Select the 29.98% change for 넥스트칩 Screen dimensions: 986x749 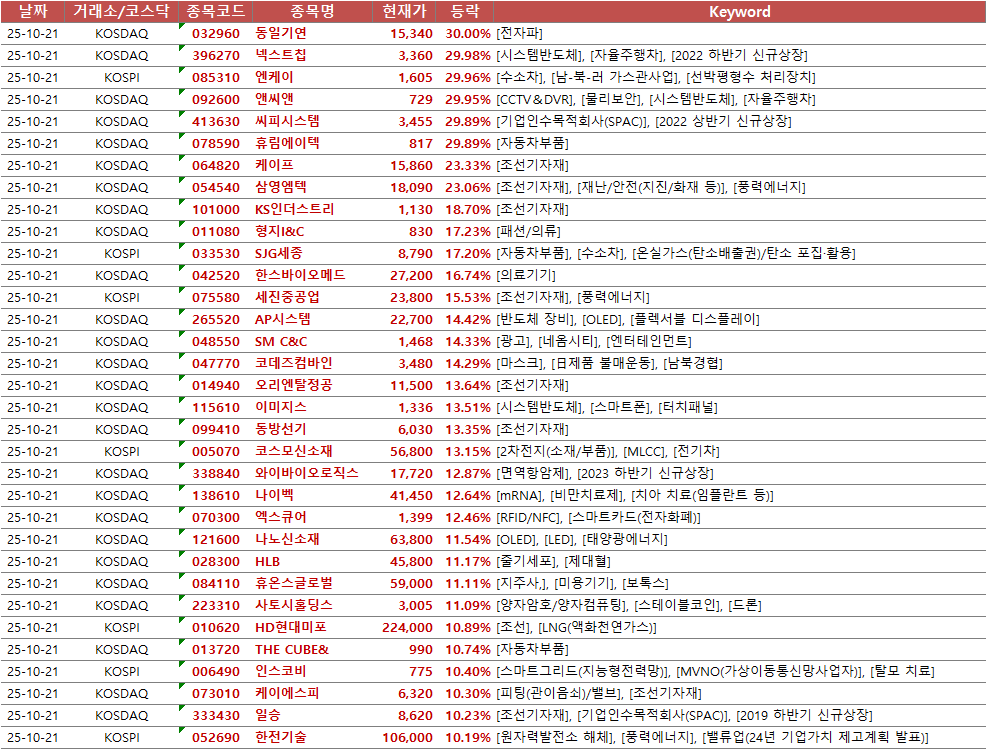[468, 55]
